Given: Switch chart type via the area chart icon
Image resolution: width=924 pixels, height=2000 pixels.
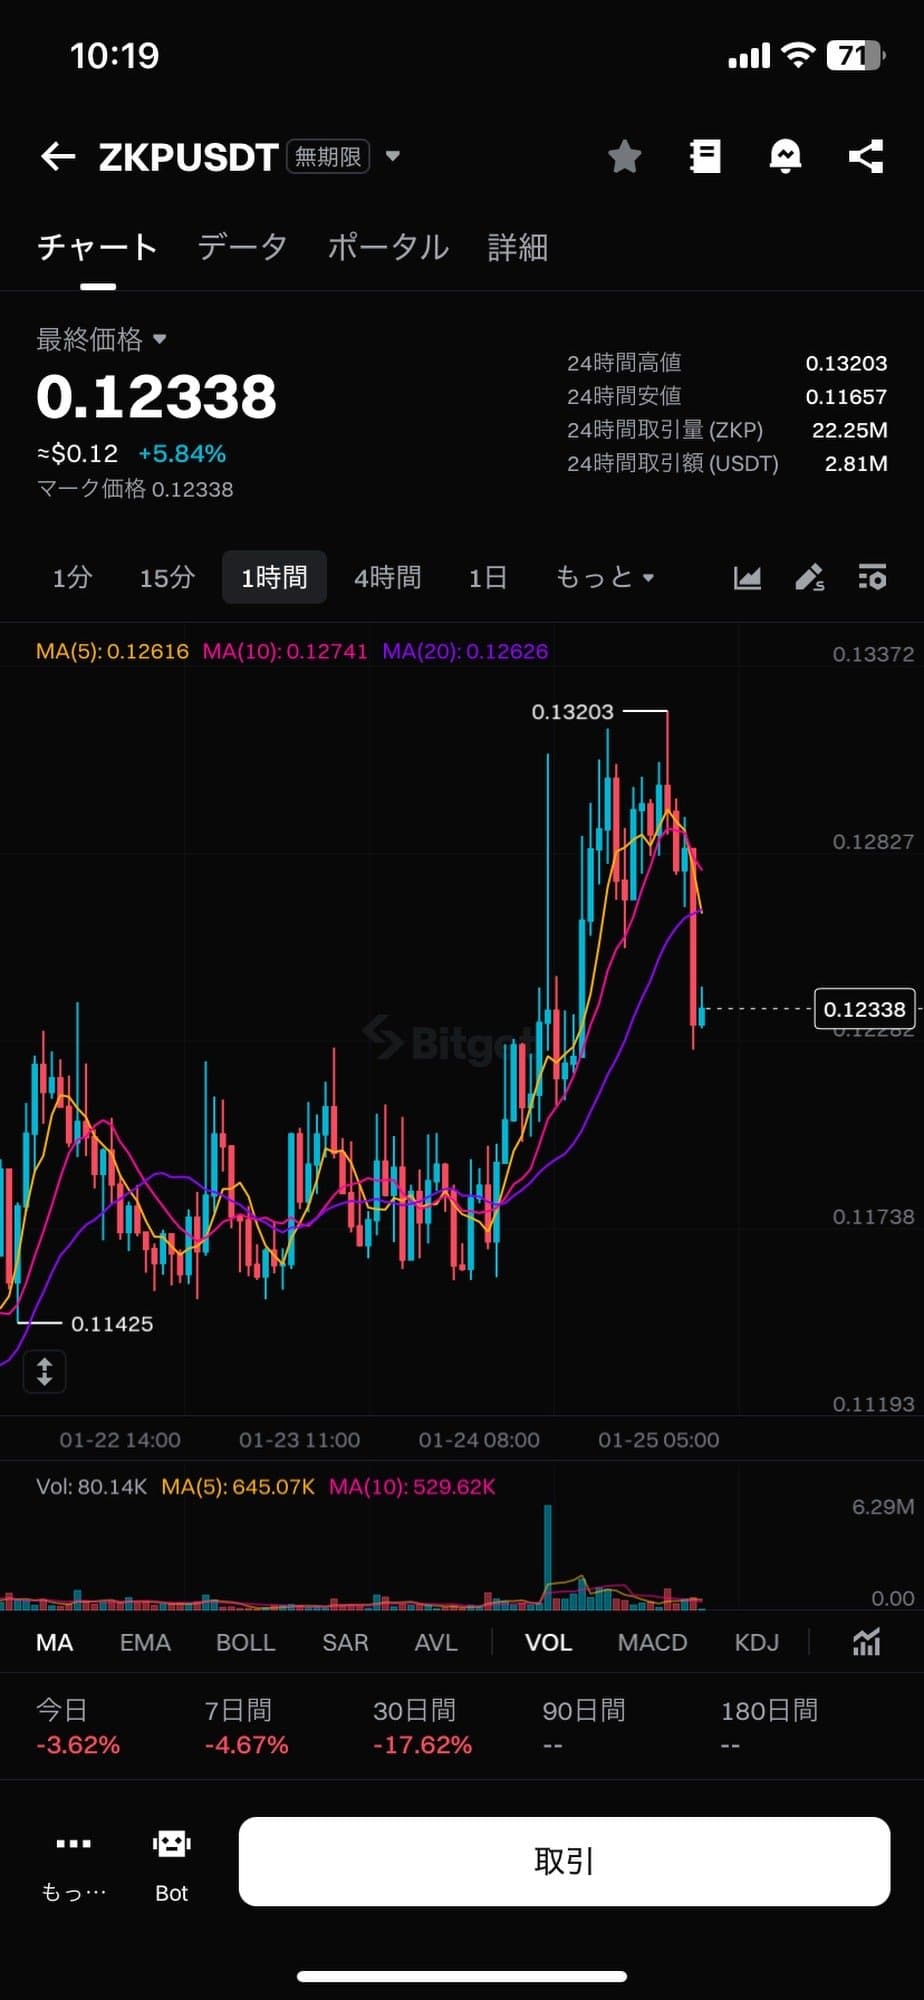Looking at the screenshot, I should click(x=747, y=577).
